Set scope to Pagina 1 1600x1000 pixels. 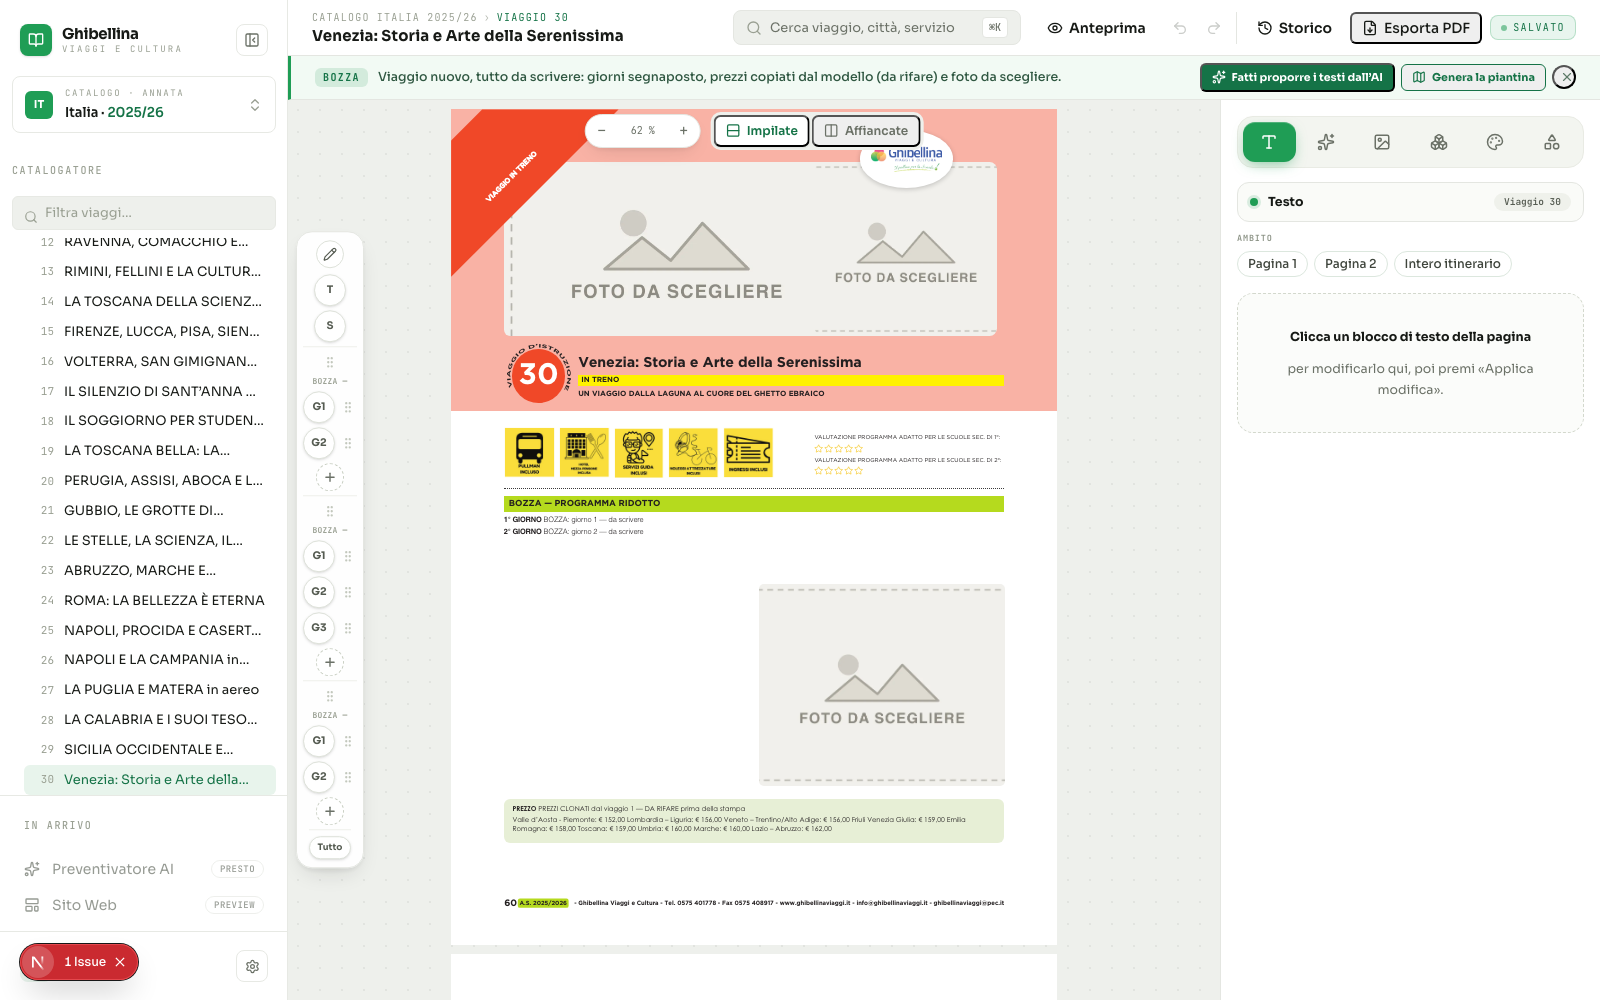[x=1272, y=264]
